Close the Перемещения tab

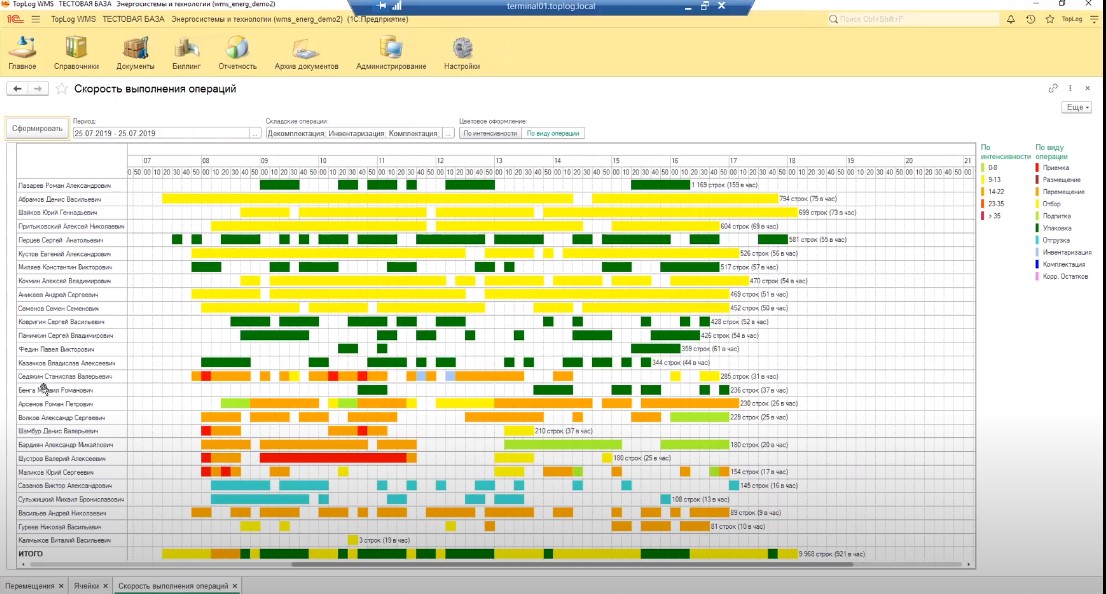61,586
